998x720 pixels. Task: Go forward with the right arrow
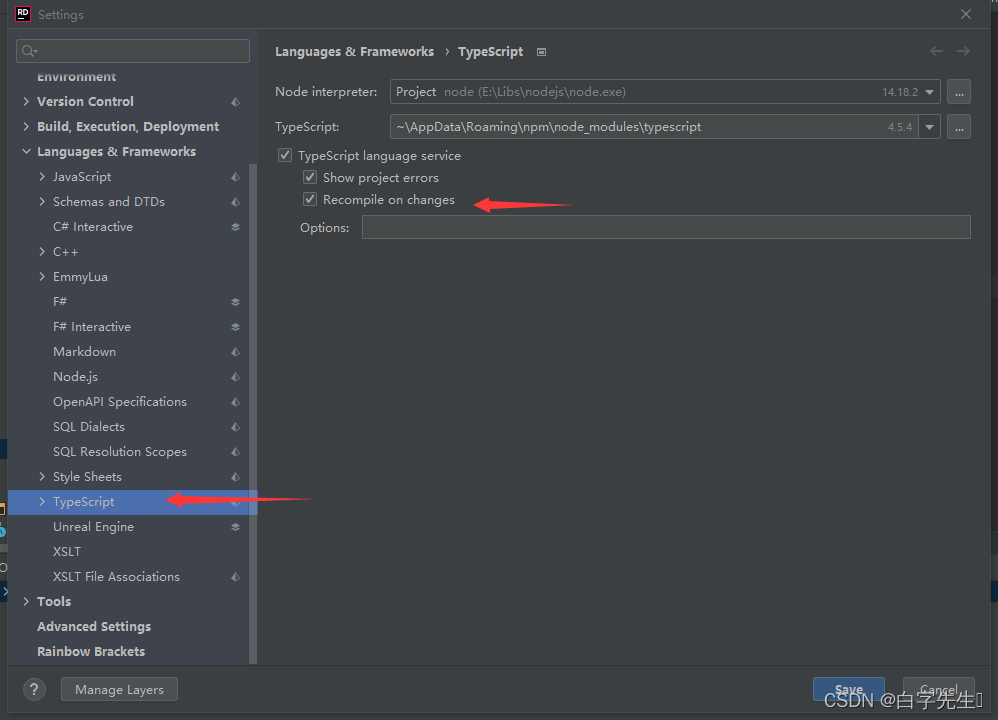[x=963, y=51]
